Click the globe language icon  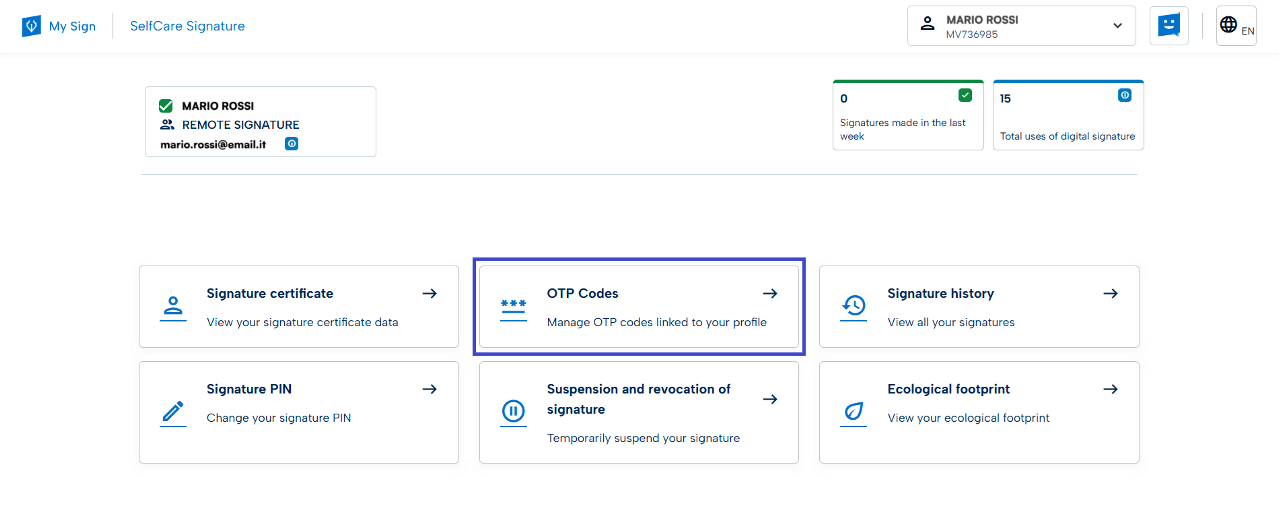(1229, 25)
